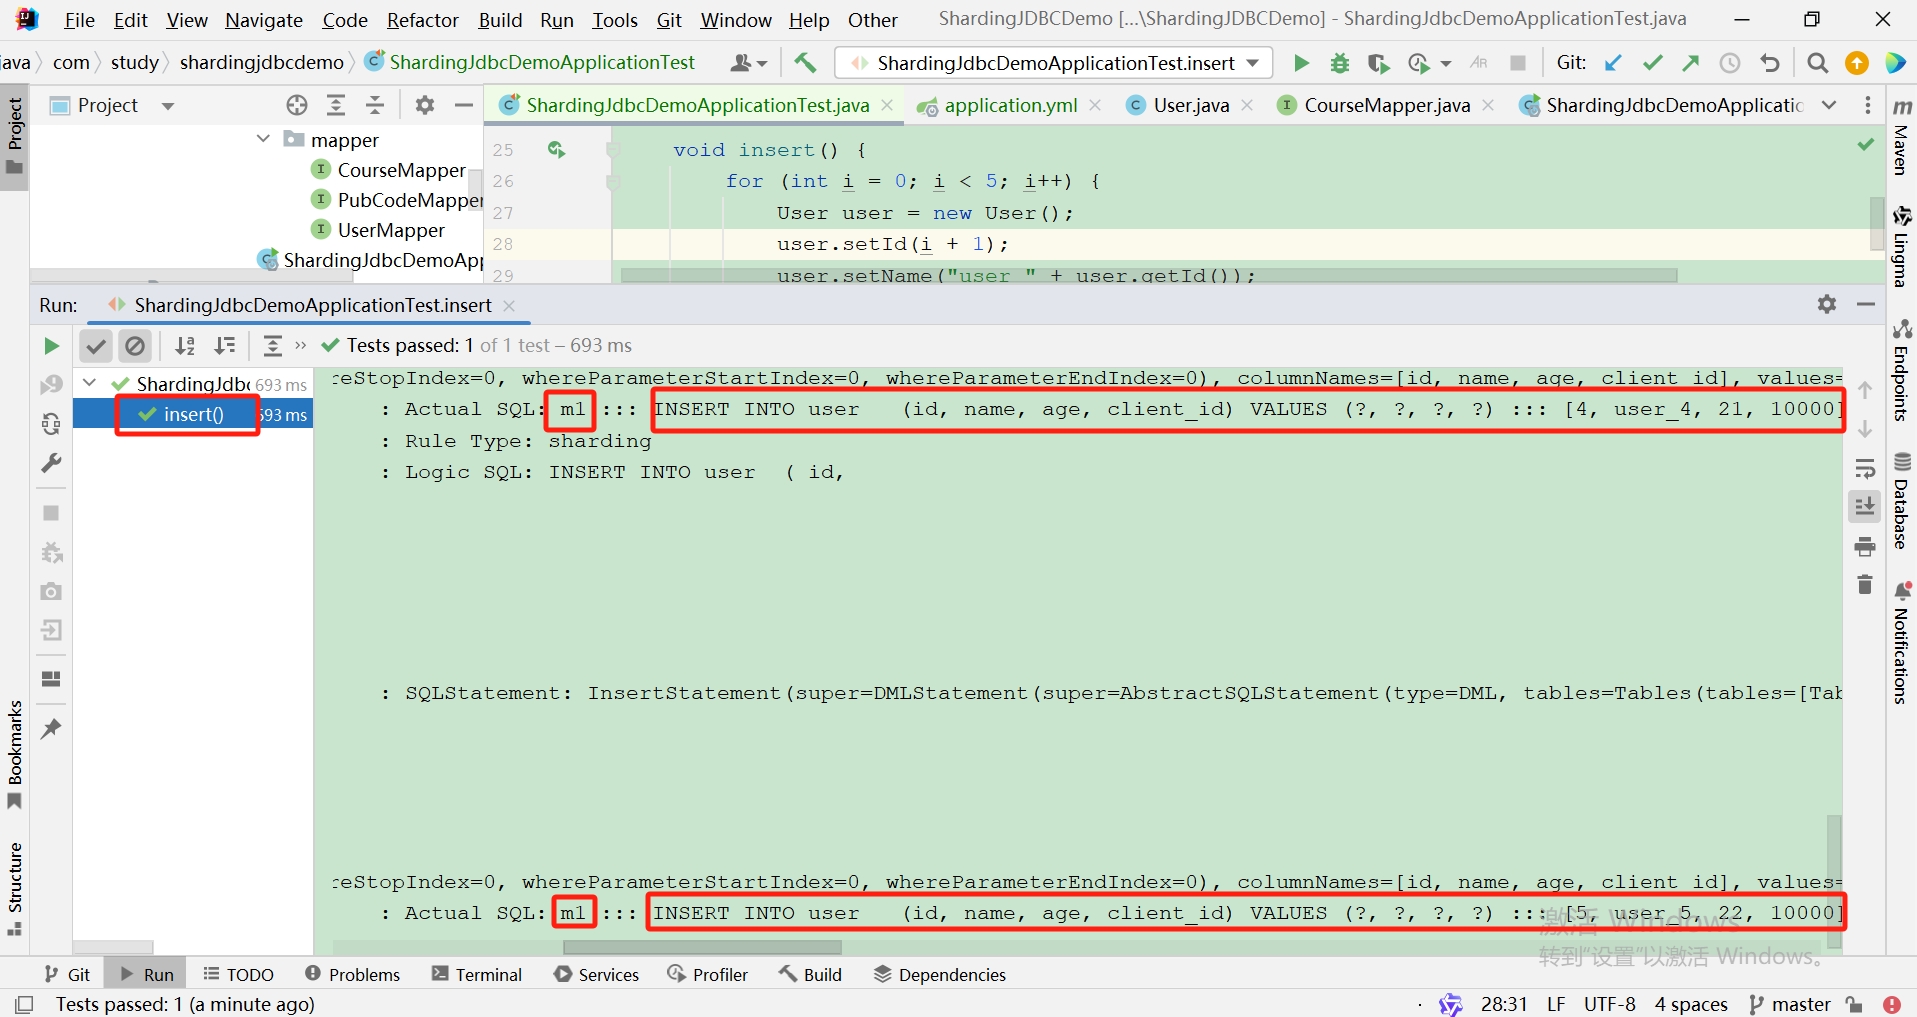
Task: Close the ShardingJdbcDemoApplicationTest.insert run tab
Action: (x=509, y=305)
